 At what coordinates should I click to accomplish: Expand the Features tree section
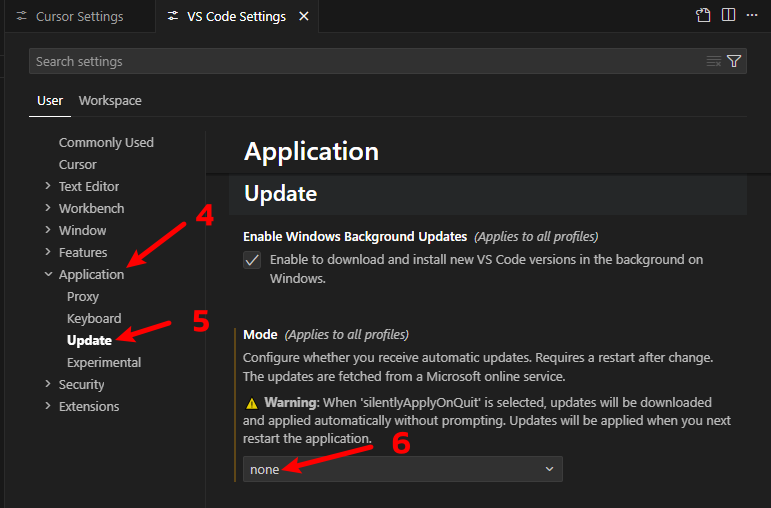pyautogui.click(x=48, y=252)
